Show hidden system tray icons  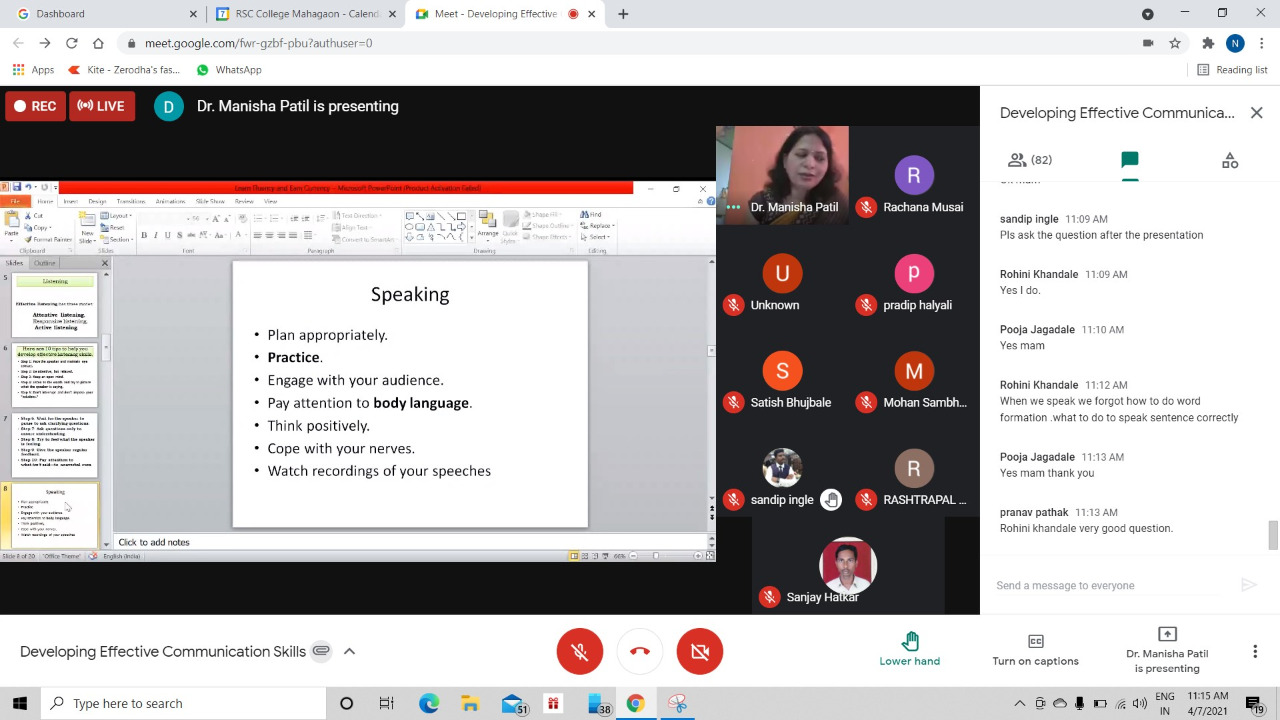[x=1020, y=703]
